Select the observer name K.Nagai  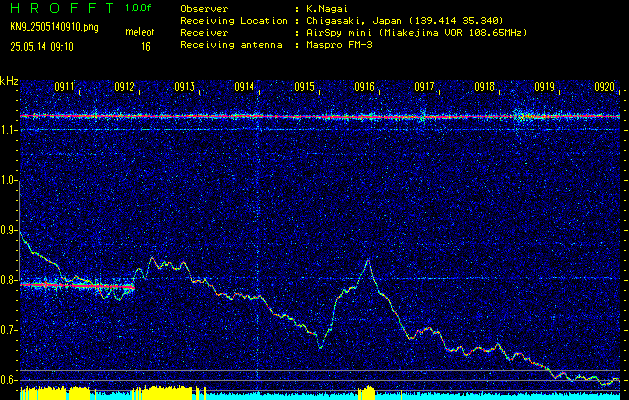(326, 9)
